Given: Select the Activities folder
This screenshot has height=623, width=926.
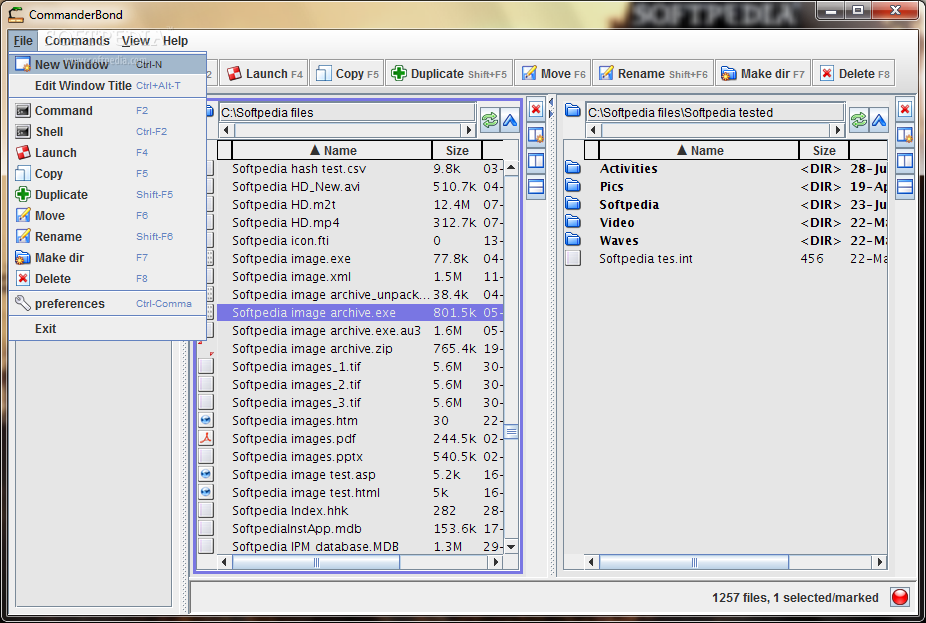Looking at the screenshot, I should pyautogui.click(x=725, y=168).
